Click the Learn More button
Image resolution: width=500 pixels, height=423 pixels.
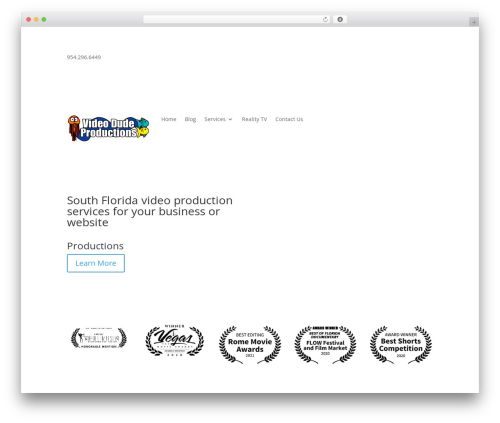click(x=96, y=263)
